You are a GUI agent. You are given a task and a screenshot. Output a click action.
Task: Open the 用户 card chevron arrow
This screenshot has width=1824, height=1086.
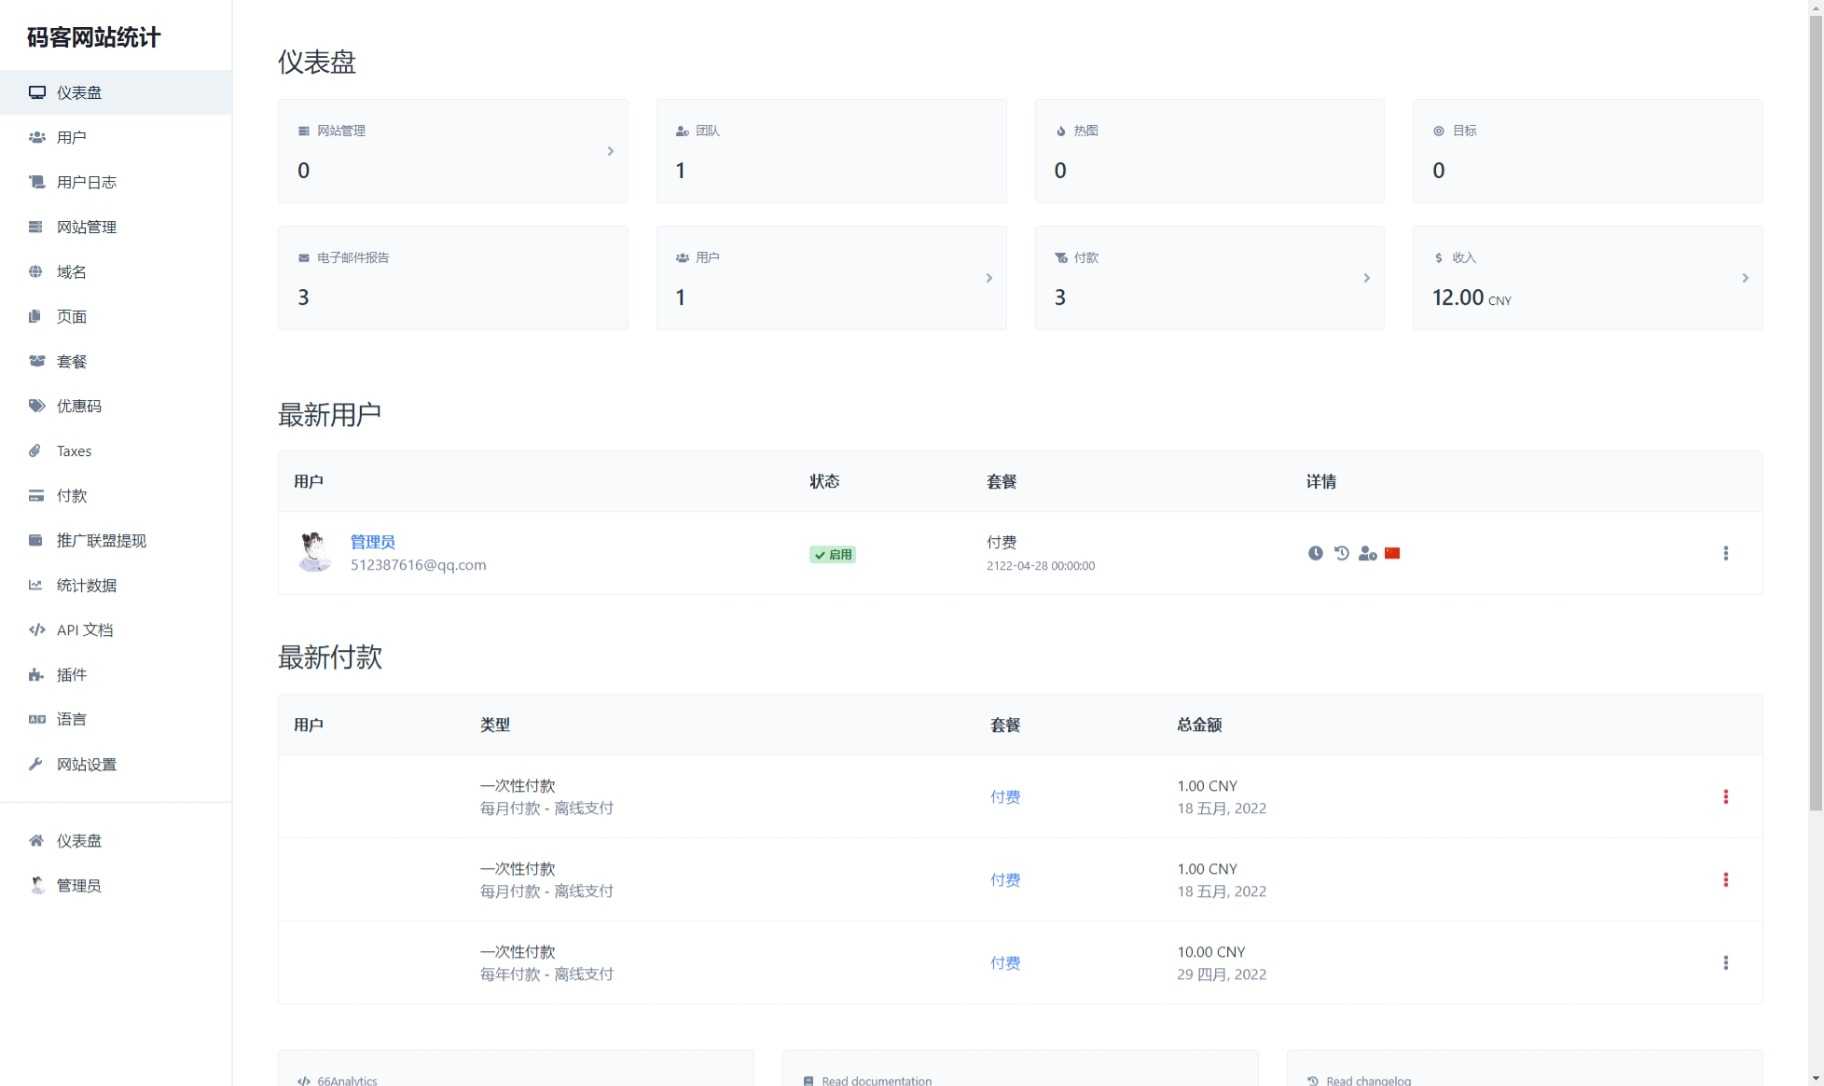(x=989, y=278)
